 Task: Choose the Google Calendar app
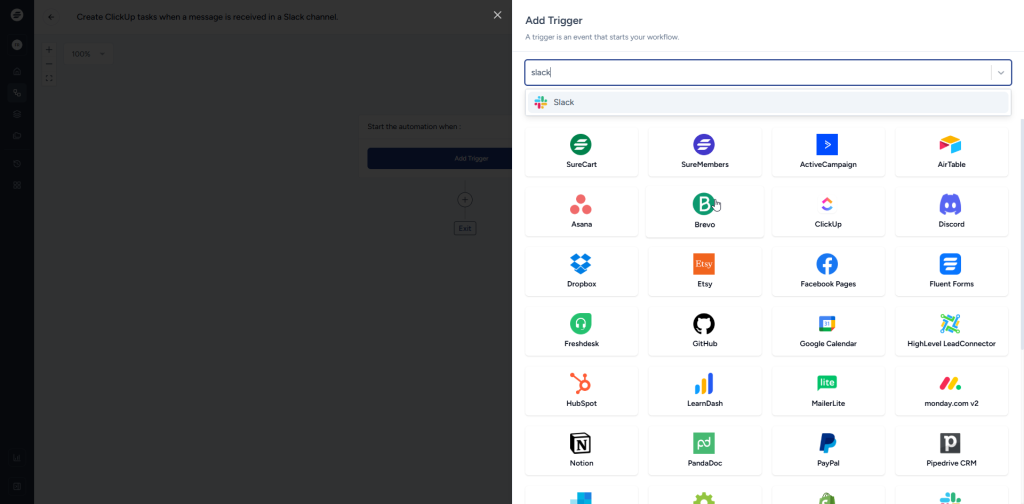click(827, 324)
